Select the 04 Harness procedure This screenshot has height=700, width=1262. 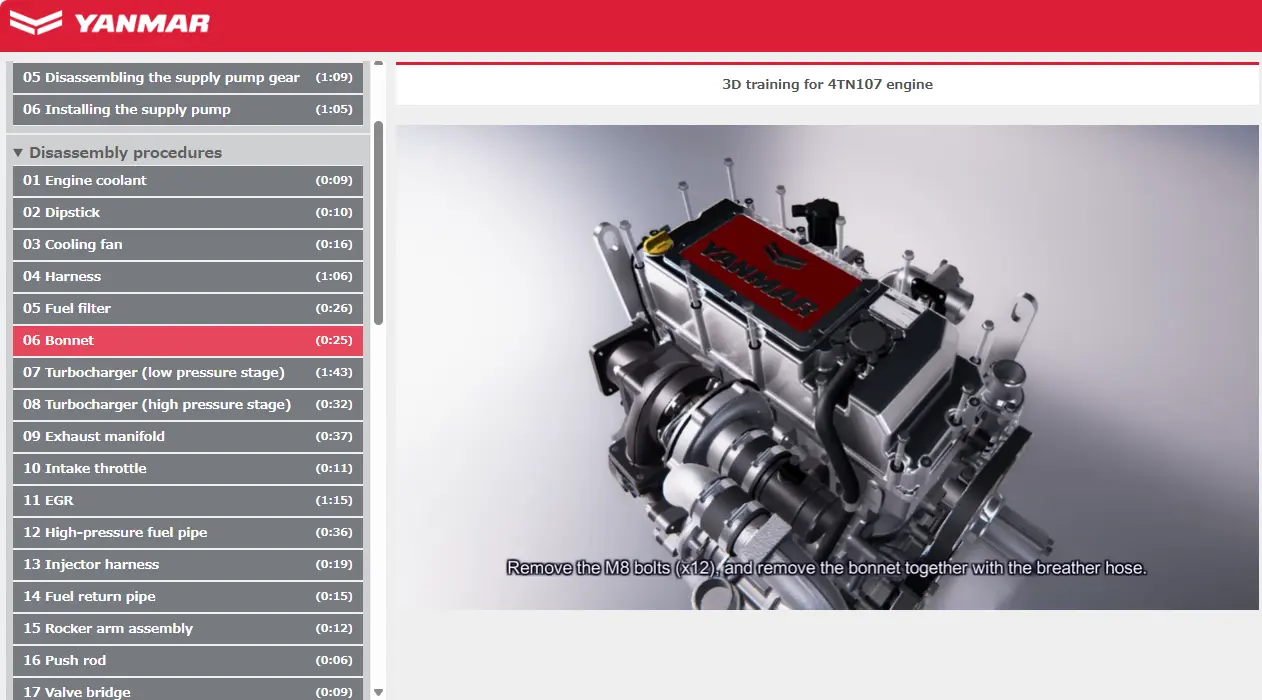click(186, 276)
